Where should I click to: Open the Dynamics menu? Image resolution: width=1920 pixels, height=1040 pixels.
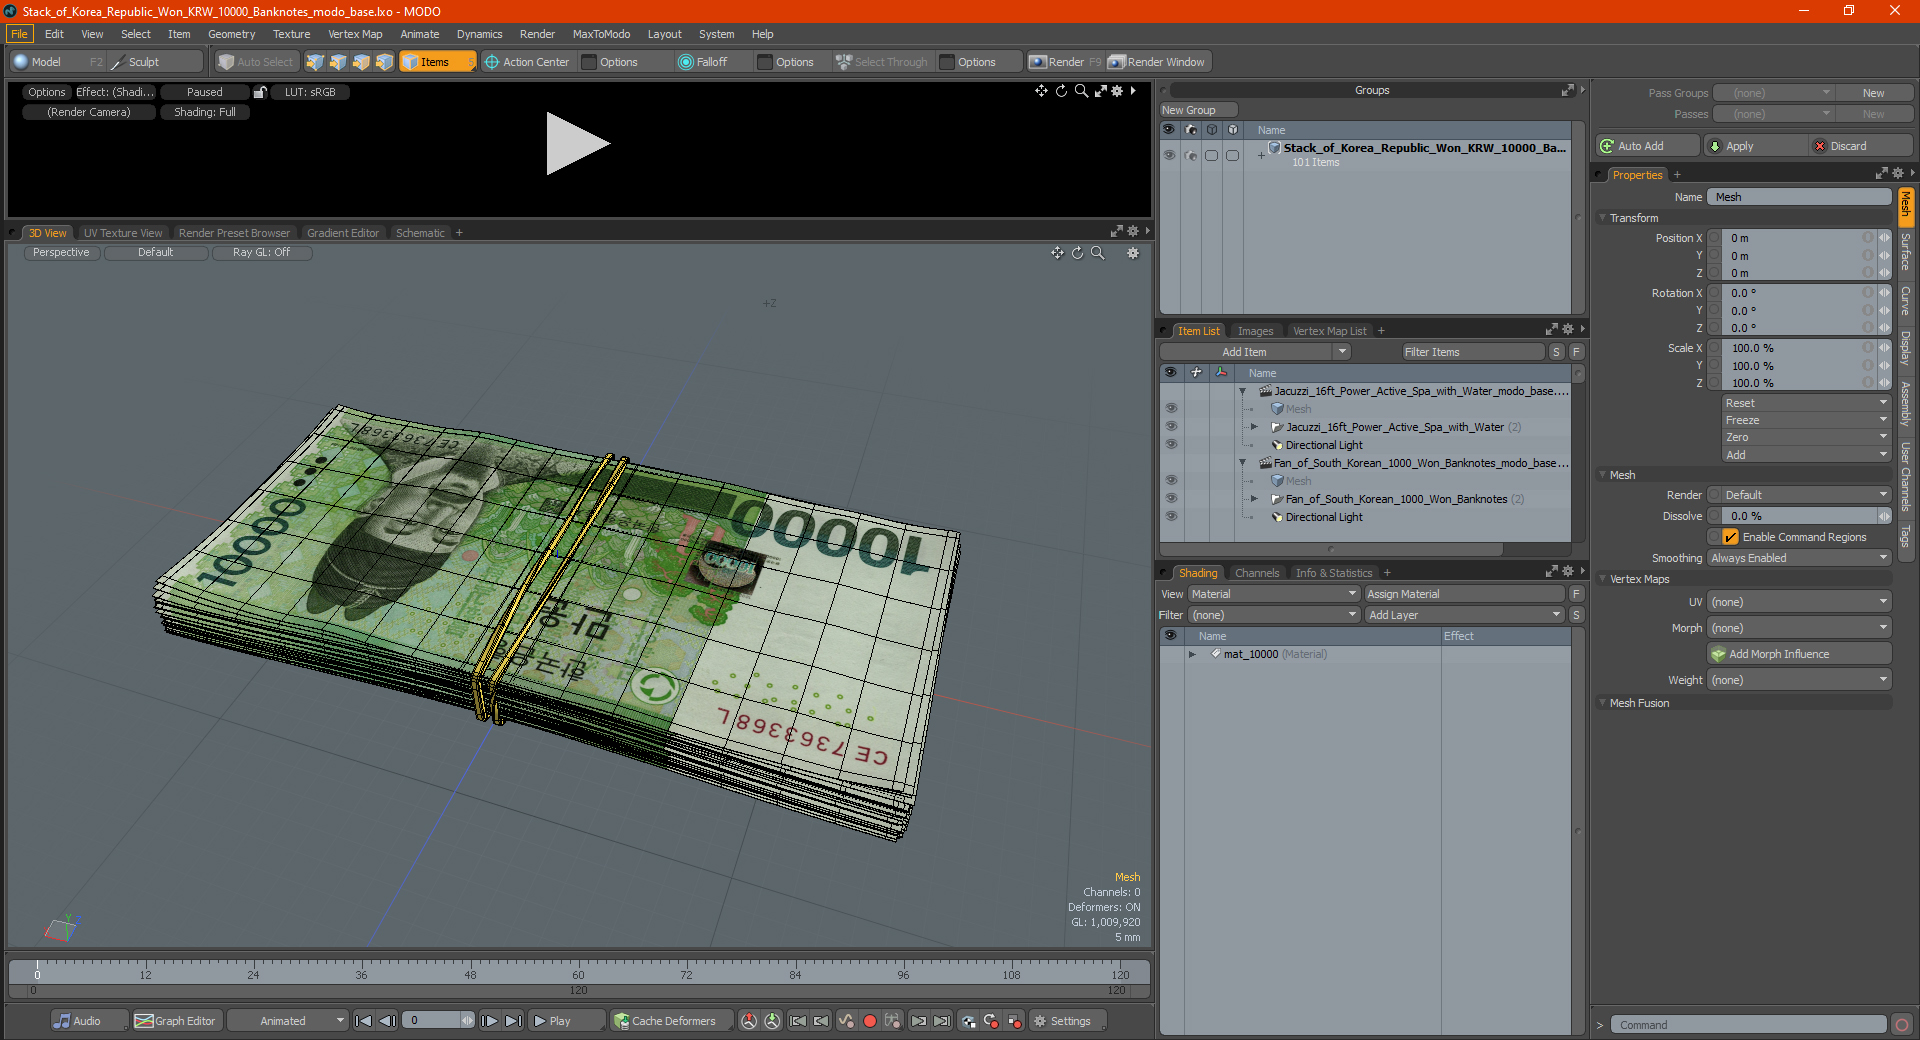tap(479, 34)
